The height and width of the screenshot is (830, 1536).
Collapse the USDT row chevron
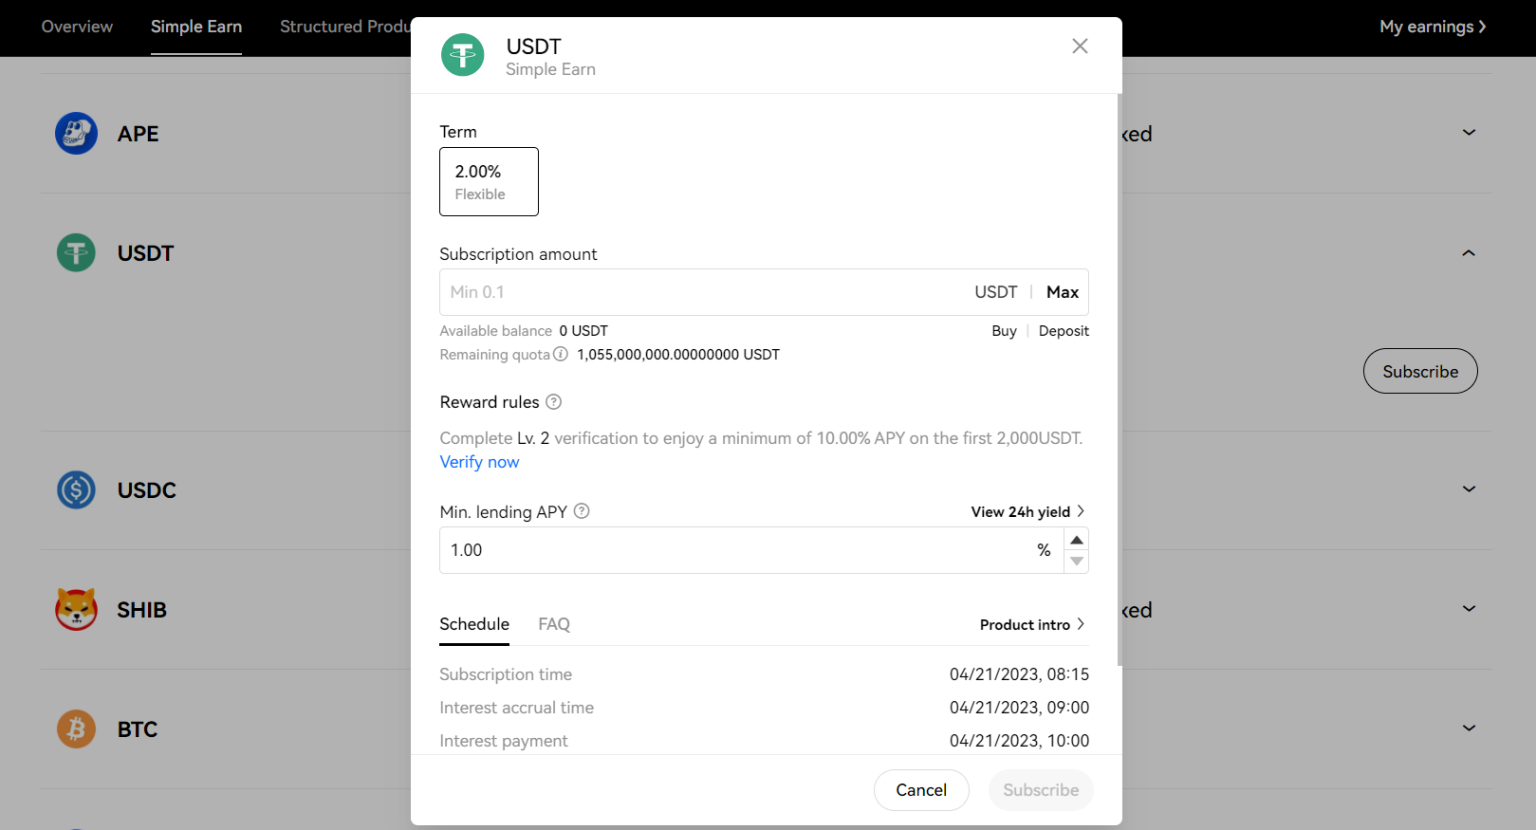1468,253
